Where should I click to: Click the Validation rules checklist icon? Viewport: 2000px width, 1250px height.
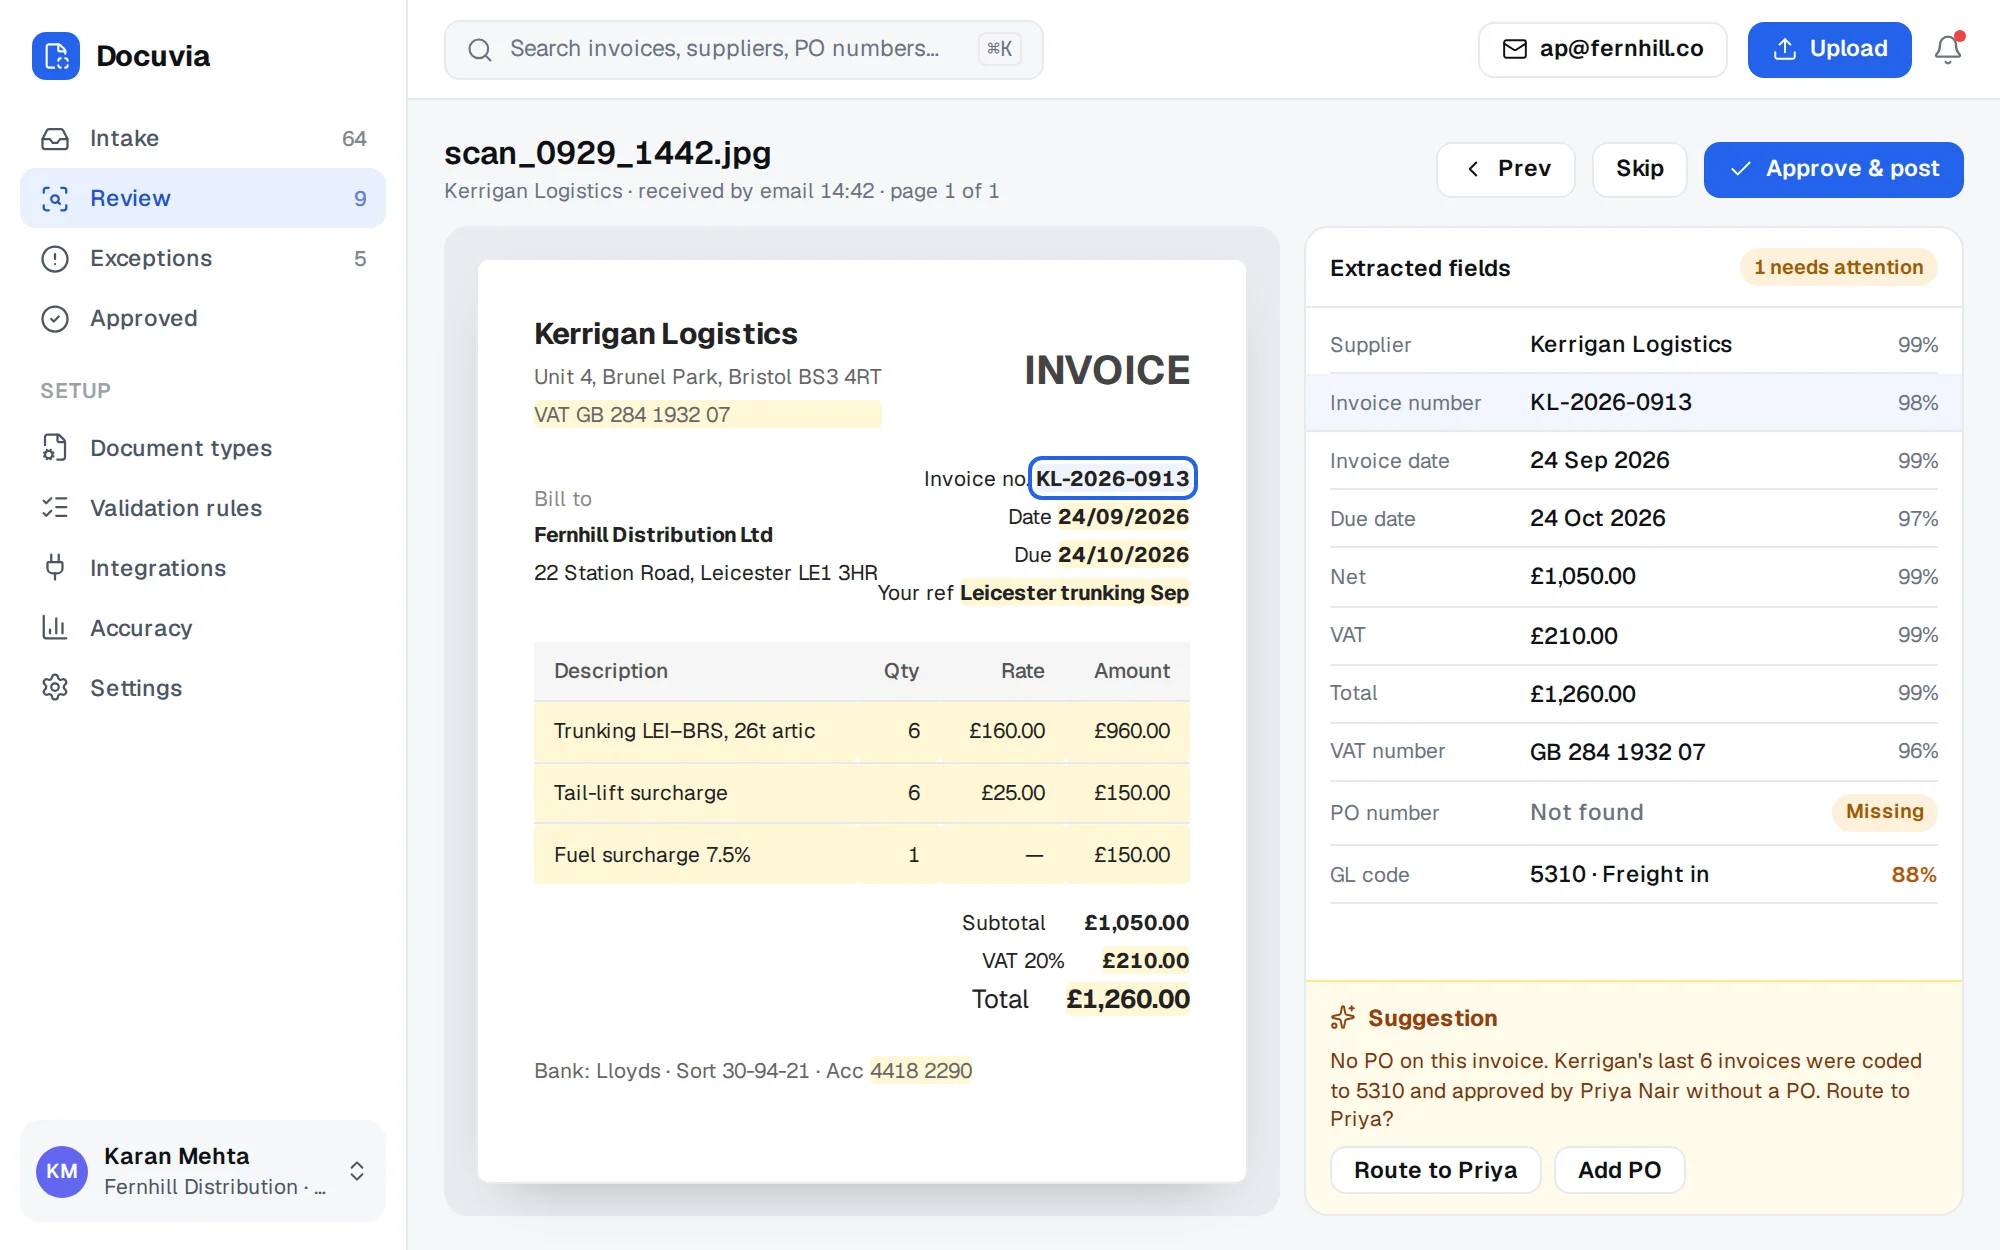point(55,508)
